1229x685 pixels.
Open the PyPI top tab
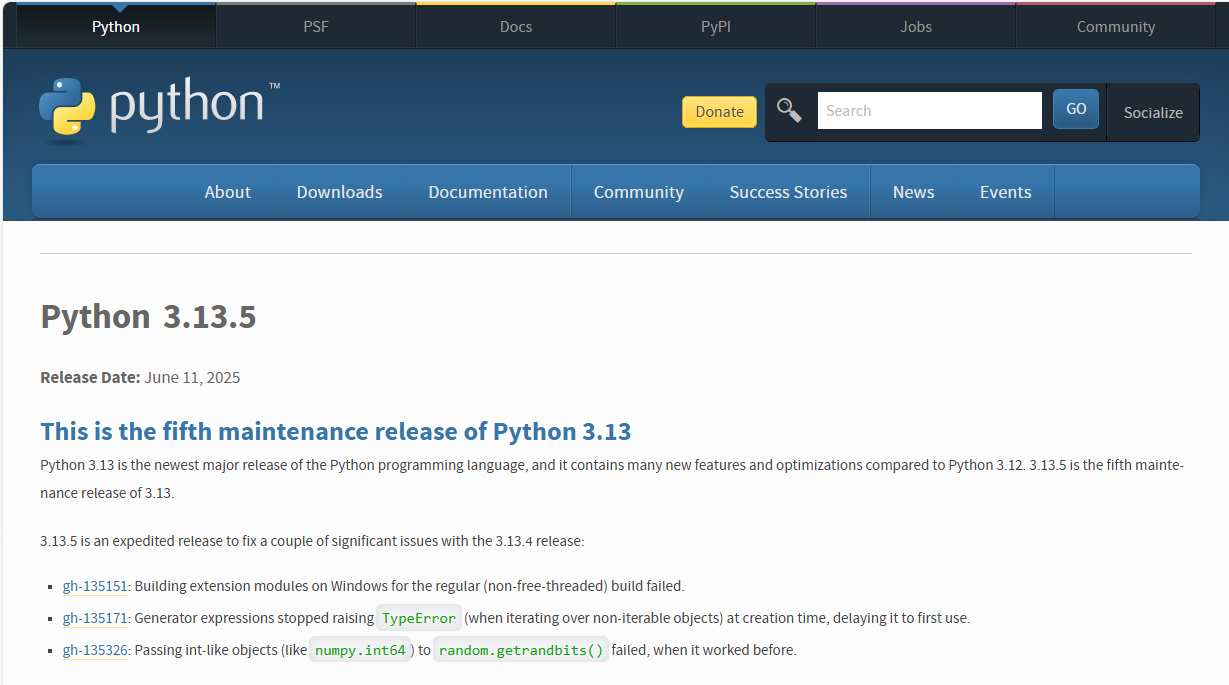tap(716, 27)
